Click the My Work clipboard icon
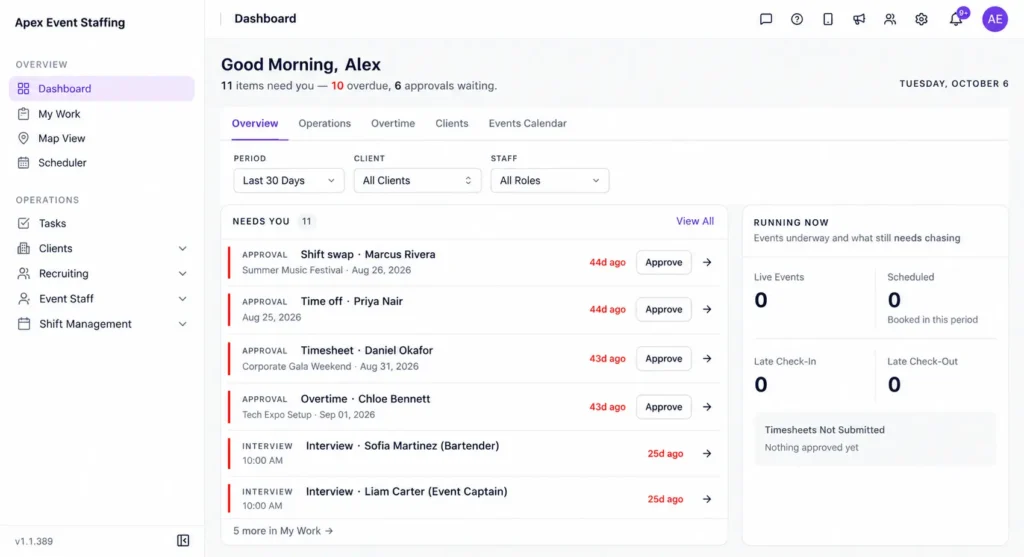The width and height of the screenshot is (1024, 557). pyautogui.click(x=24, y=114)
